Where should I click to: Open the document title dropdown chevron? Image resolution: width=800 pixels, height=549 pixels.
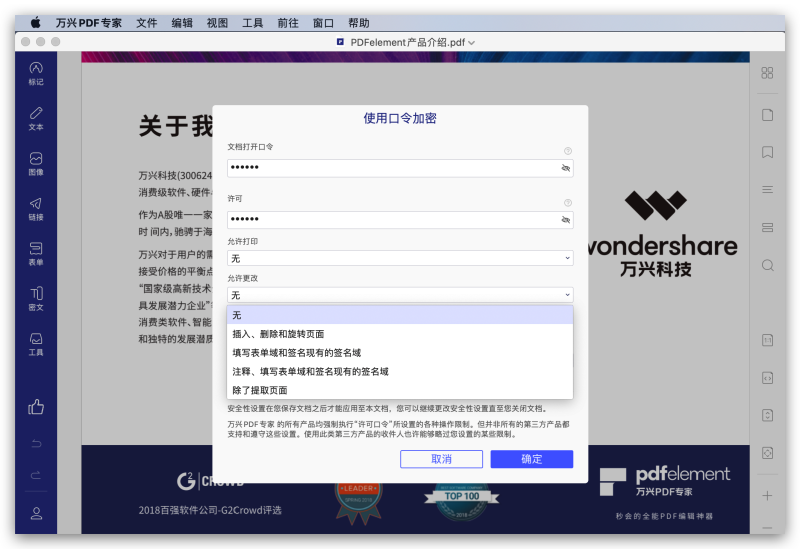click(471, 43)
